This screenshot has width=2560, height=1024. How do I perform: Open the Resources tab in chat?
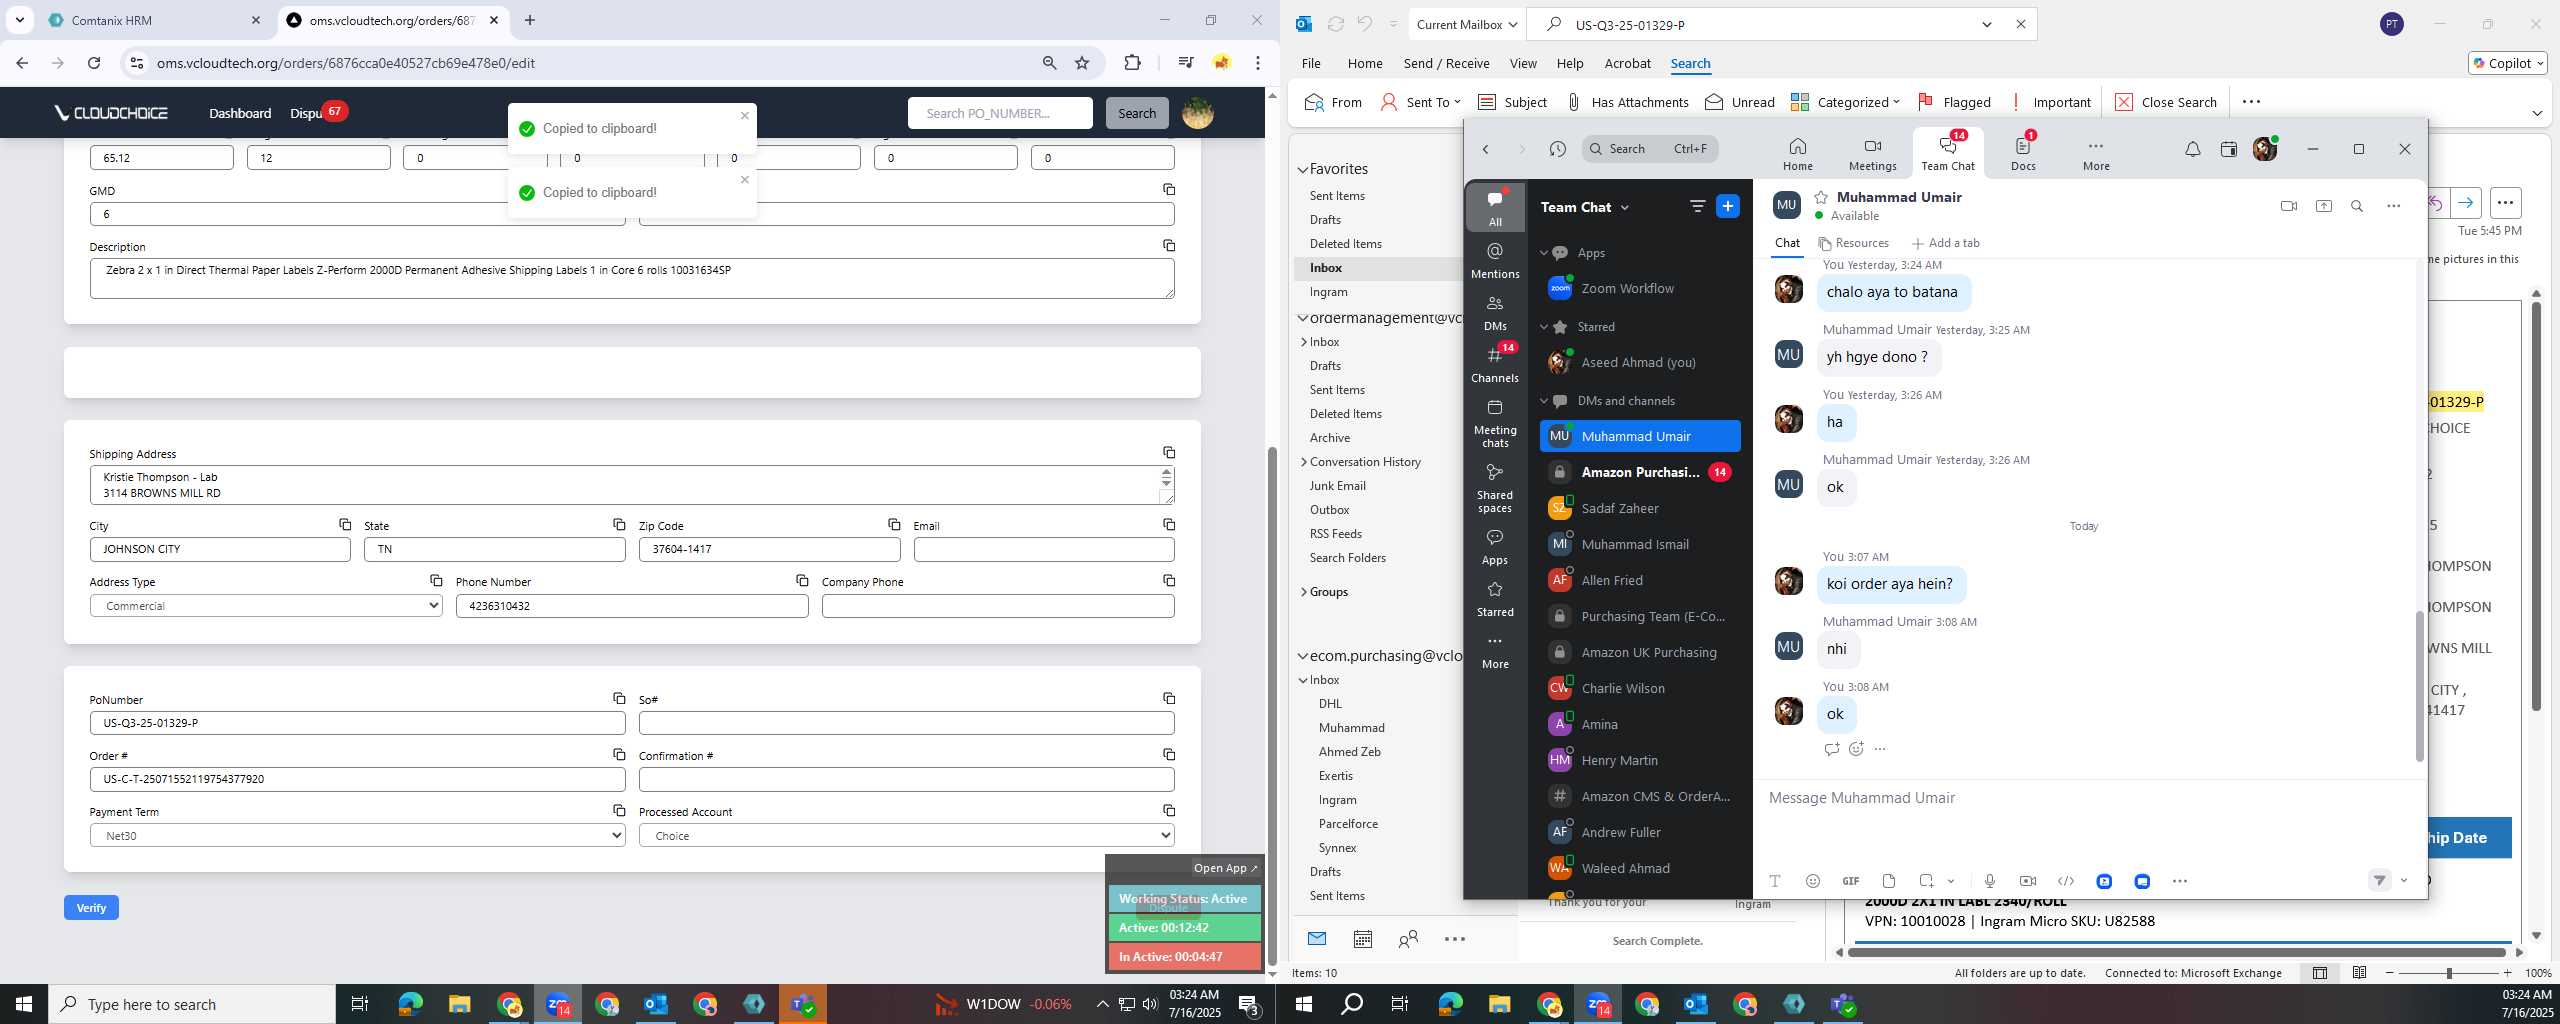tap(1853, 243)
